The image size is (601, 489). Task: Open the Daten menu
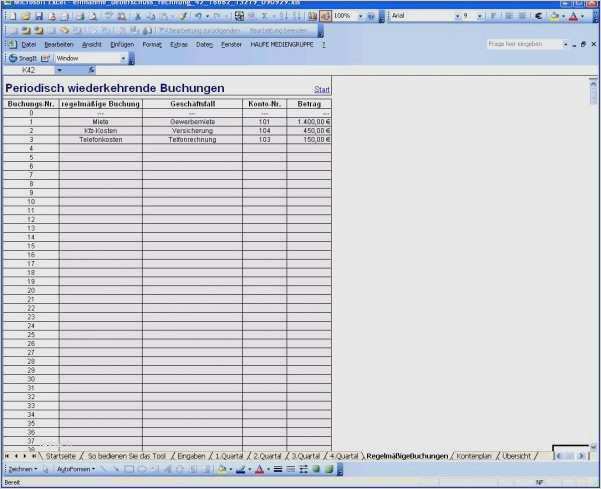204,44
